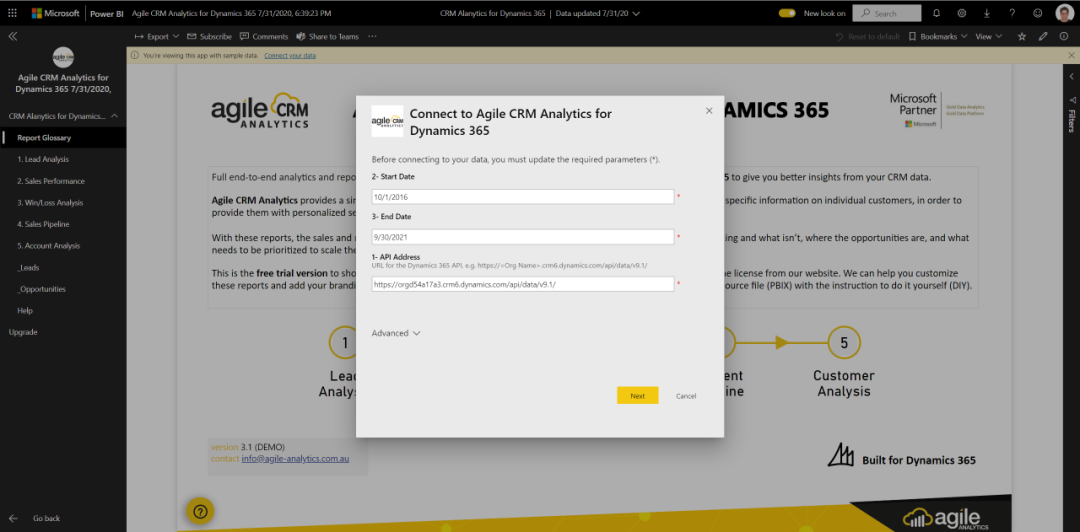Click the API Address input field

(x=523, y=284)
